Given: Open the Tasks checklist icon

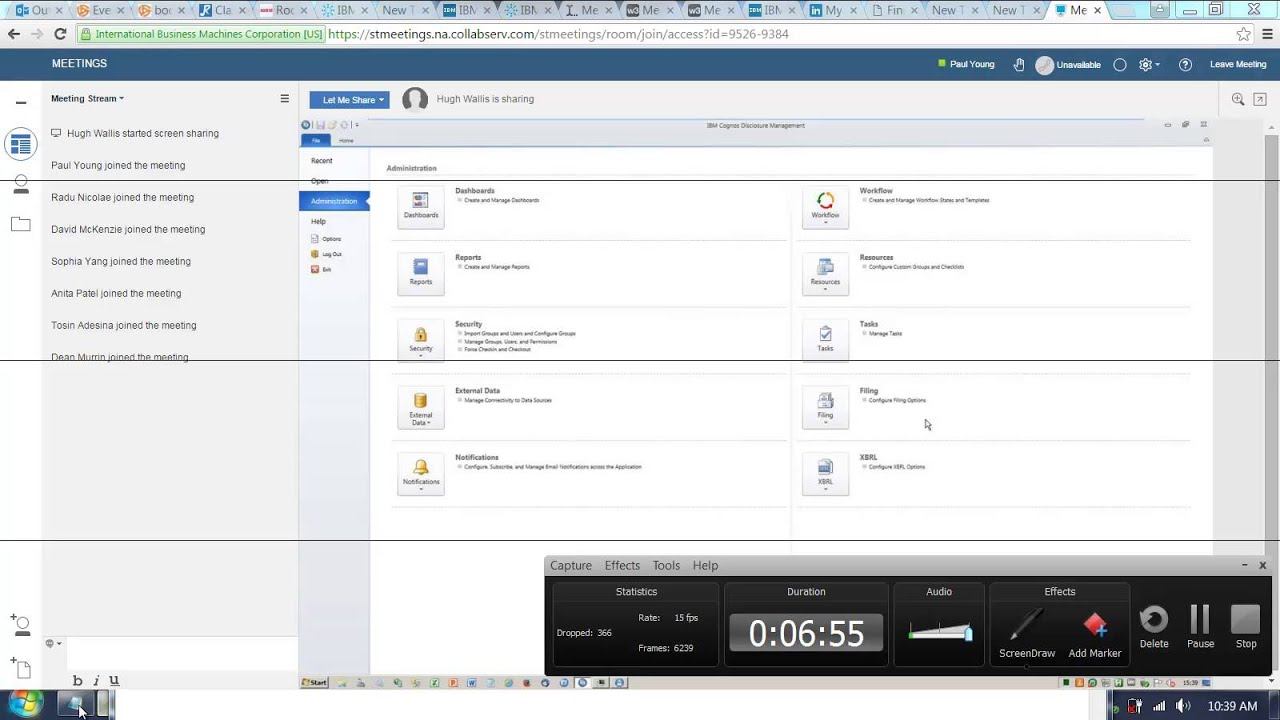Looking at the screenshot, I should [x=825, y=340].
